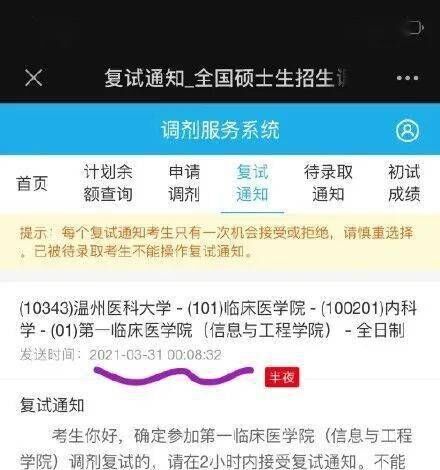Click the purple wavy underline annotation
Screen dimensions: 440x470
[x=174, y=375]
